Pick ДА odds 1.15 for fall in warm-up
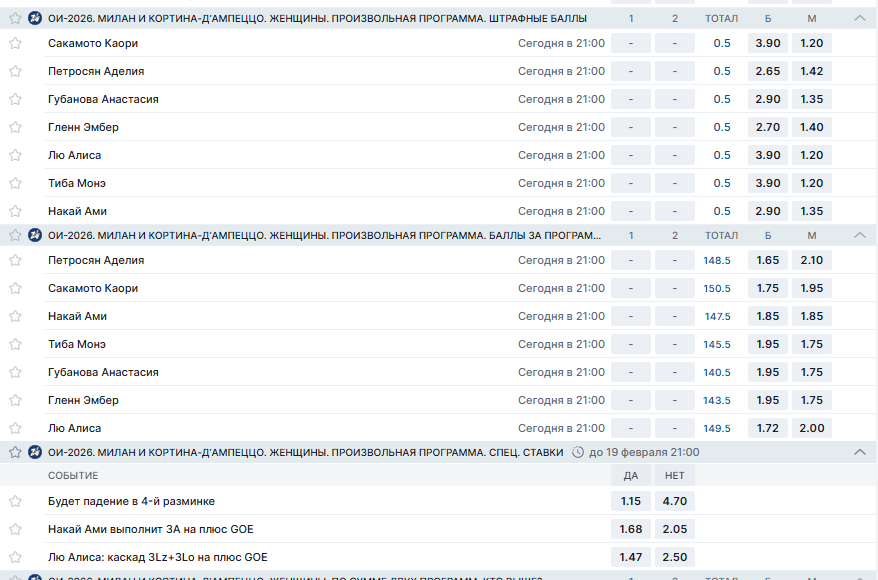878x580 pixels. 630,501
